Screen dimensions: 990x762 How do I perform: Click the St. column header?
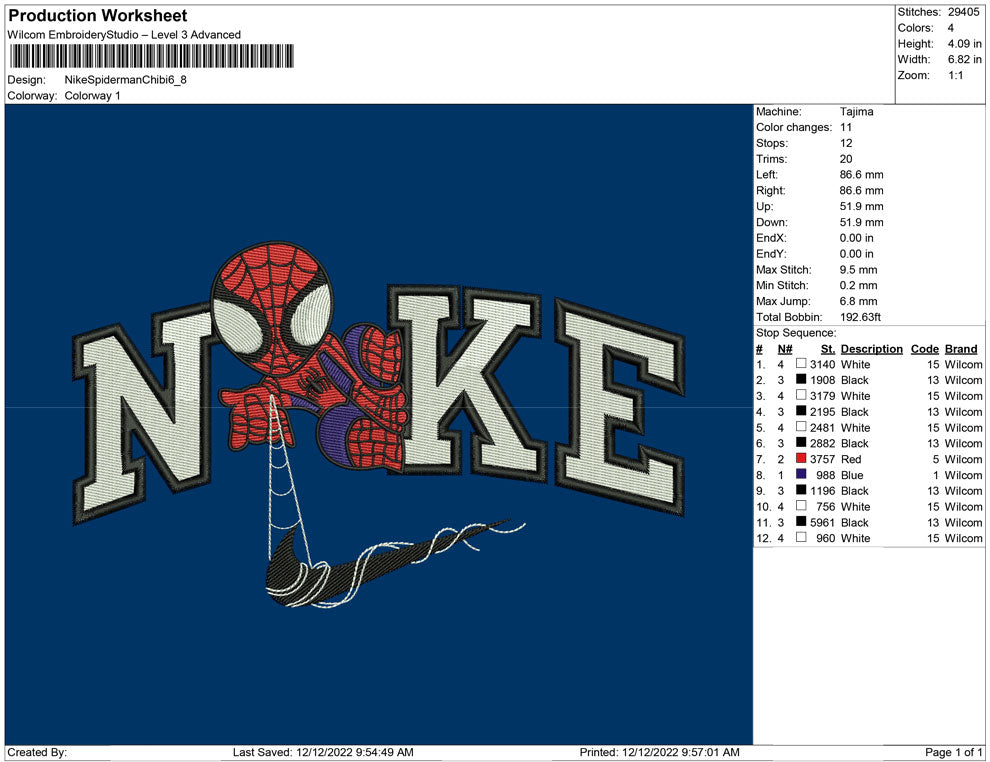[x=828, y=349]
